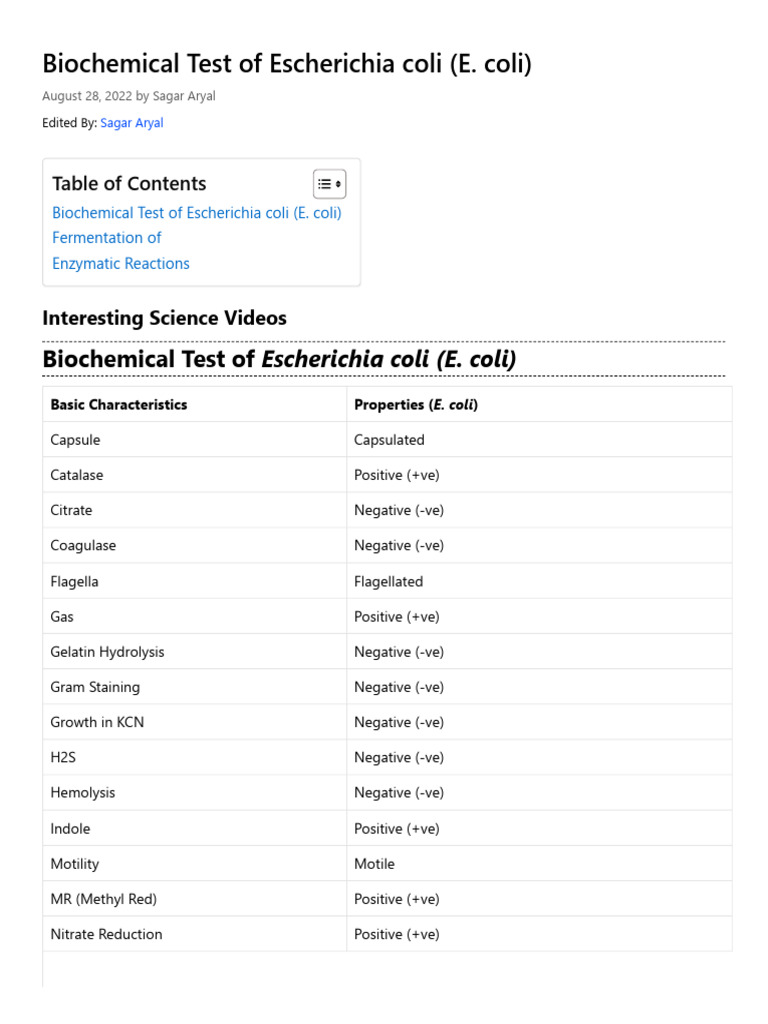The image size is (768, 1024).
Task: Go to the 'Fermentation of' contents link
Action: click(x=106, y=238)
